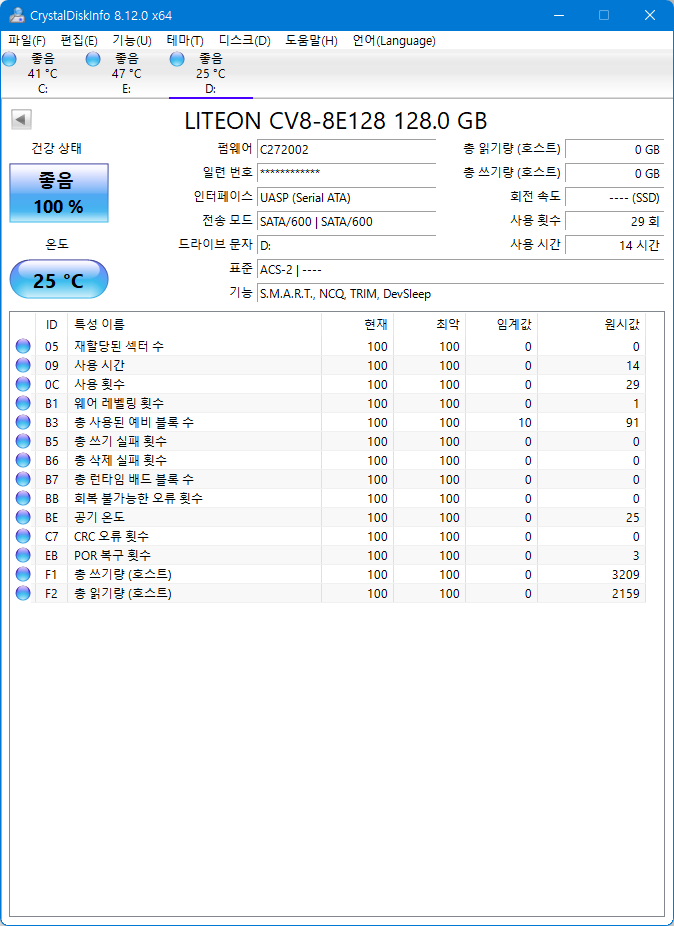Click status orb for attribute 09 사용 시간
The width and height of the screenshot is (674, 926).
[x=23, y=366]
